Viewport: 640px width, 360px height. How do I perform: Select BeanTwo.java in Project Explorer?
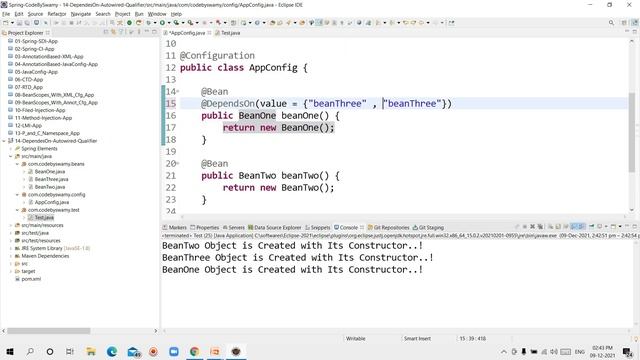tap(47, 187)
